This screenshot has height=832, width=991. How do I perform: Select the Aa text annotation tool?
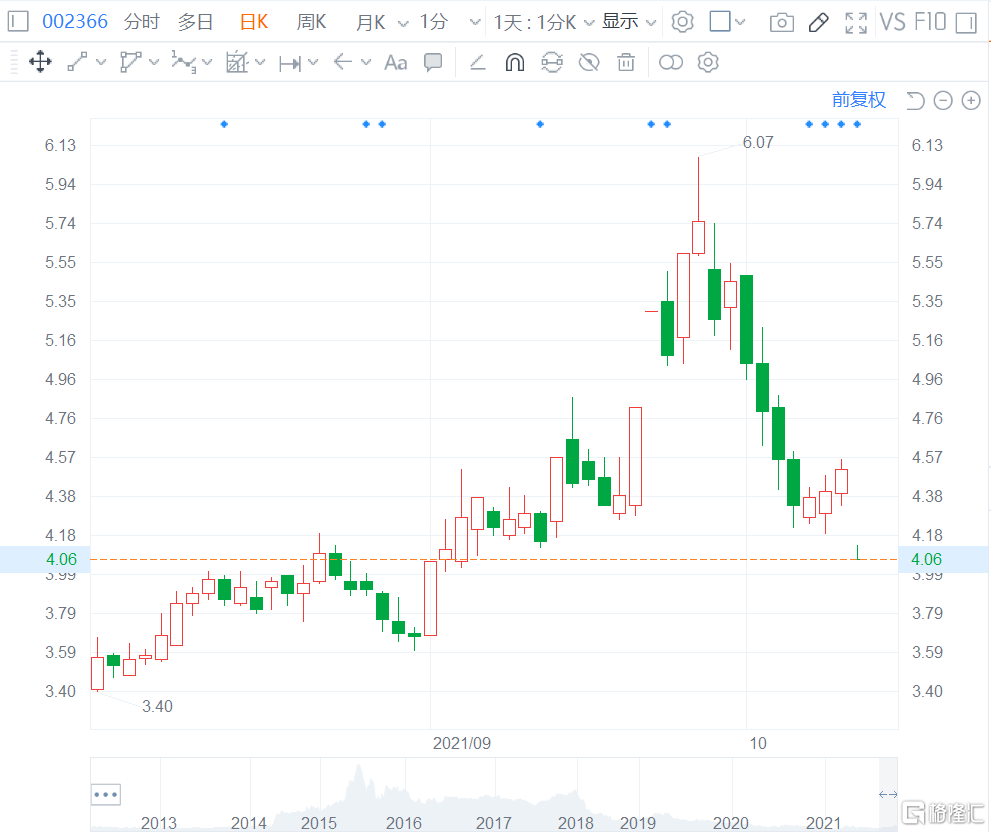pyautogui.click(x=396, y=63)
